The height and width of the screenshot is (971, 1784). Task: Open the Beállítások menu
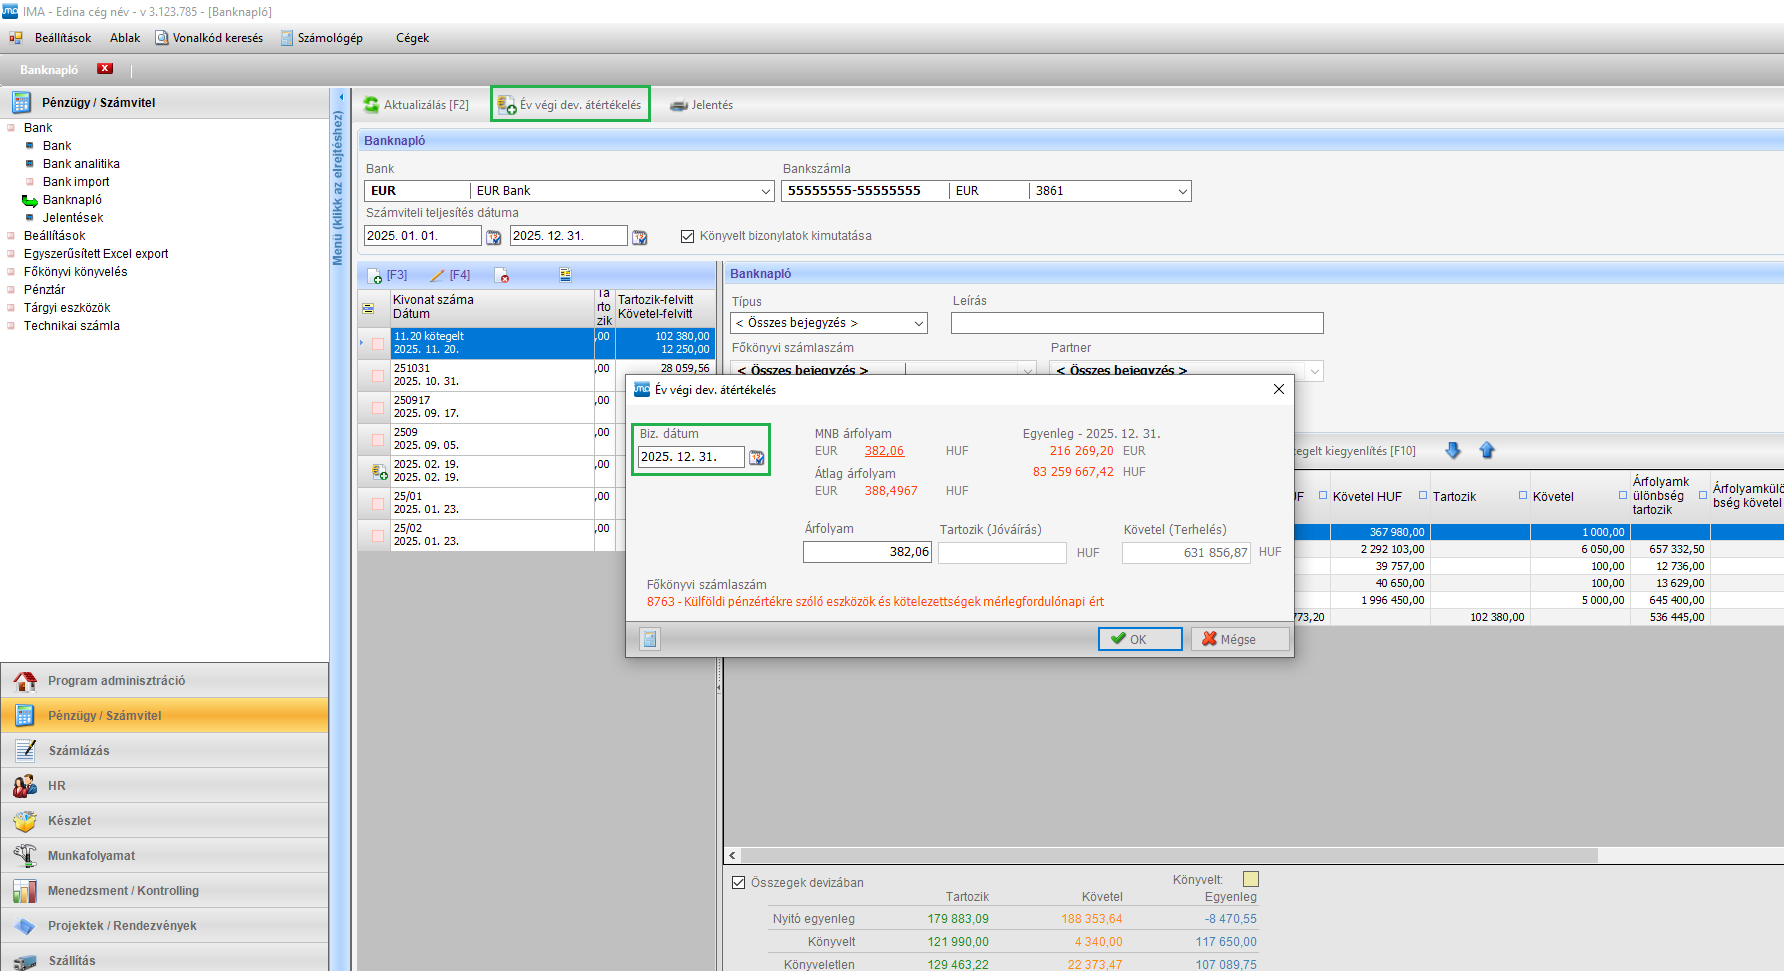(x=62, y=38)
